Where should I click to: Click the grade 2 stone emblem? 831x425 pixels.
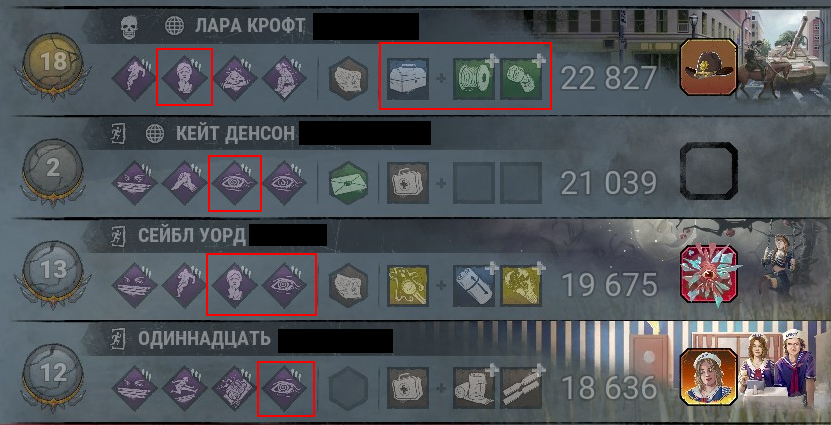[53, 171]
